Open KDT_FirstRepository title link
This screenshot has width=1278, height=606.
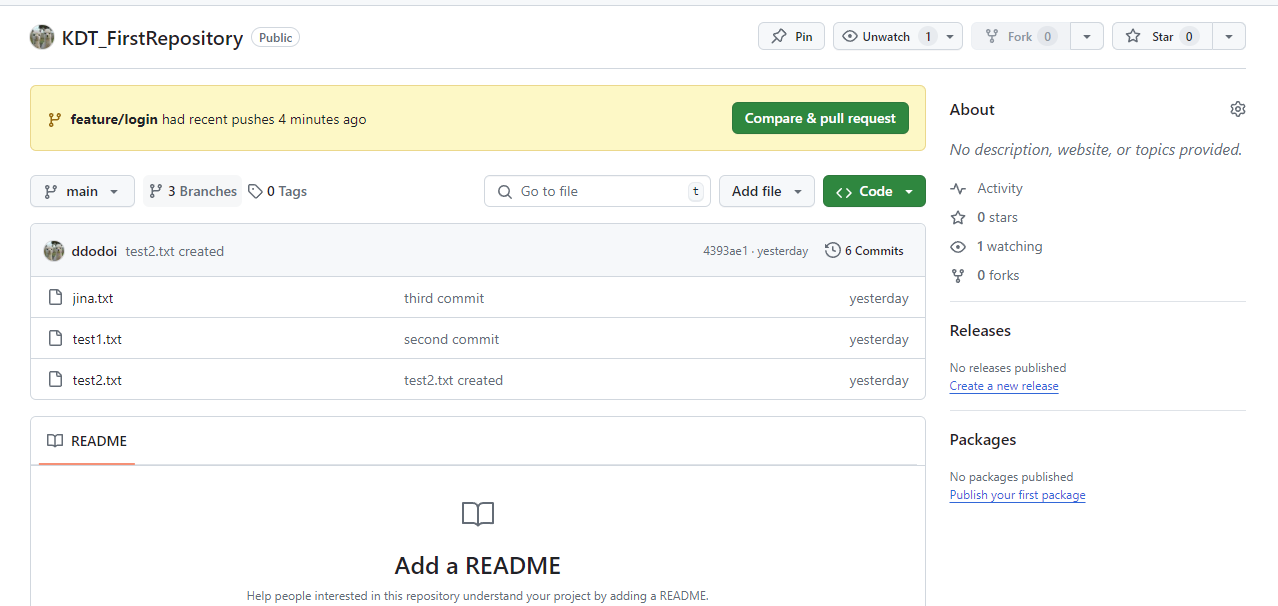tap(152, 38)
